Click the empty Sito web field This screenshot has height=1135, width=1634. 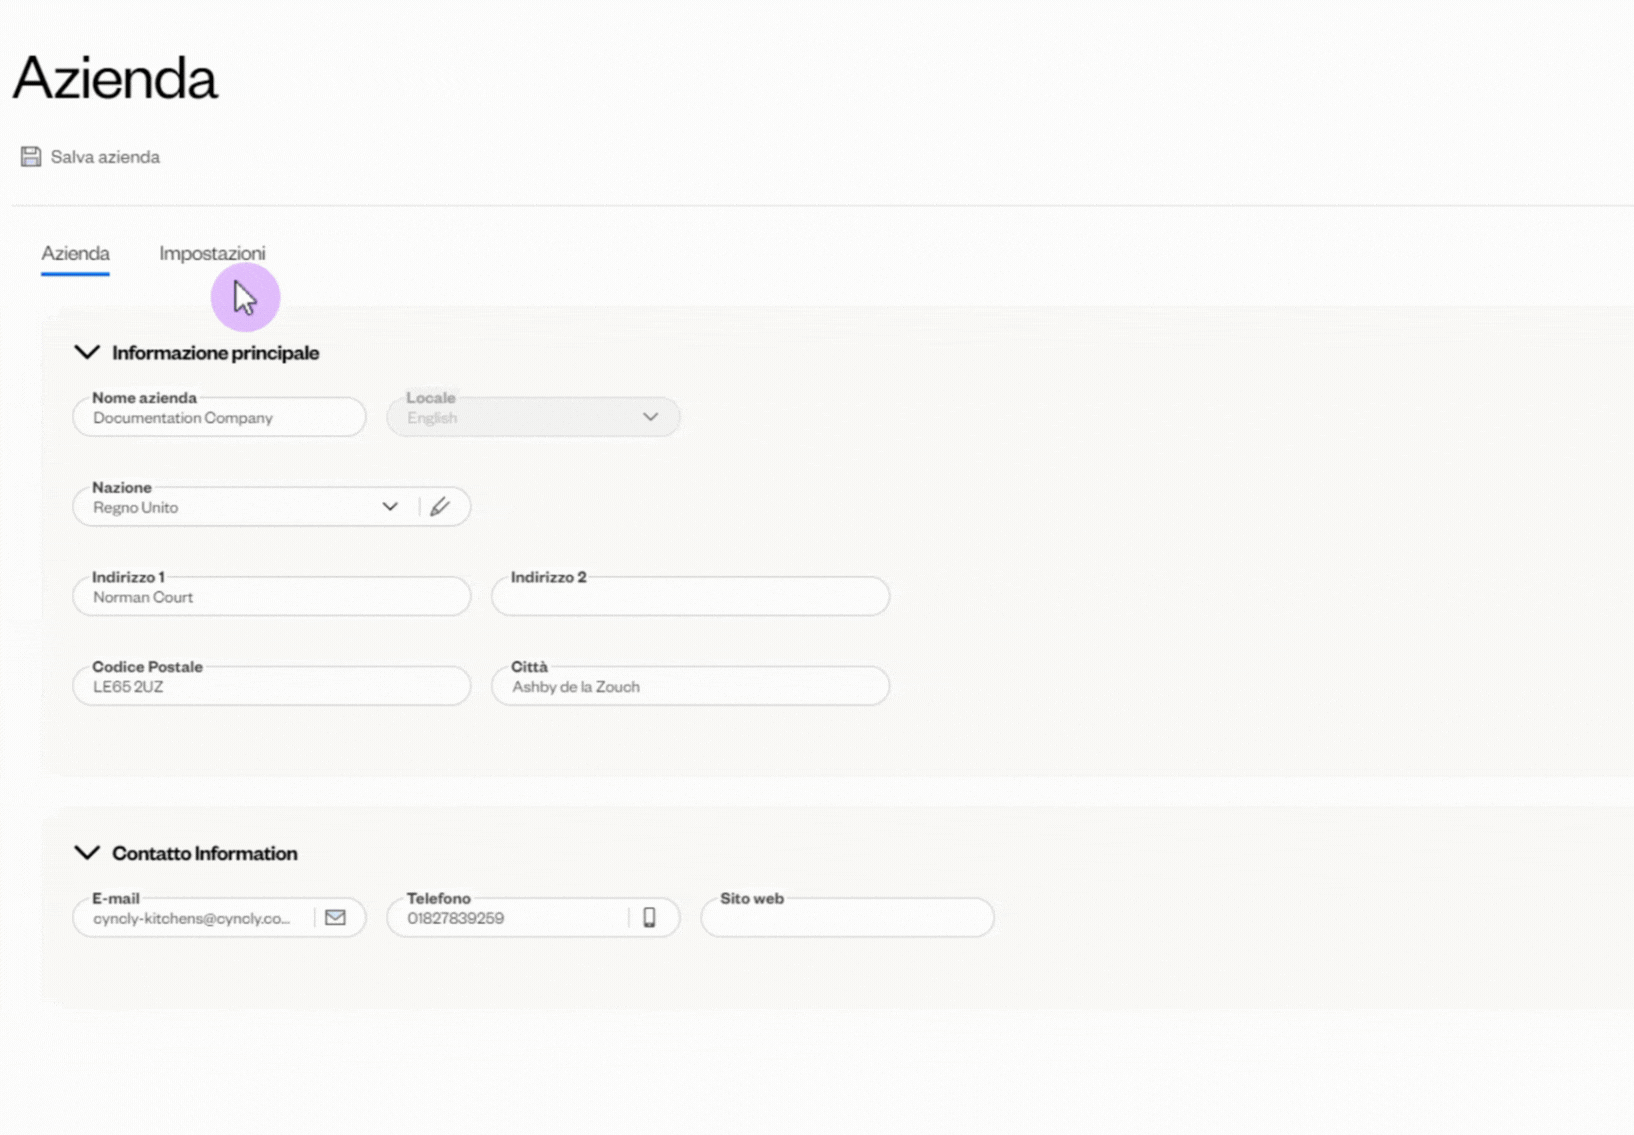click(x=847, y=918)
